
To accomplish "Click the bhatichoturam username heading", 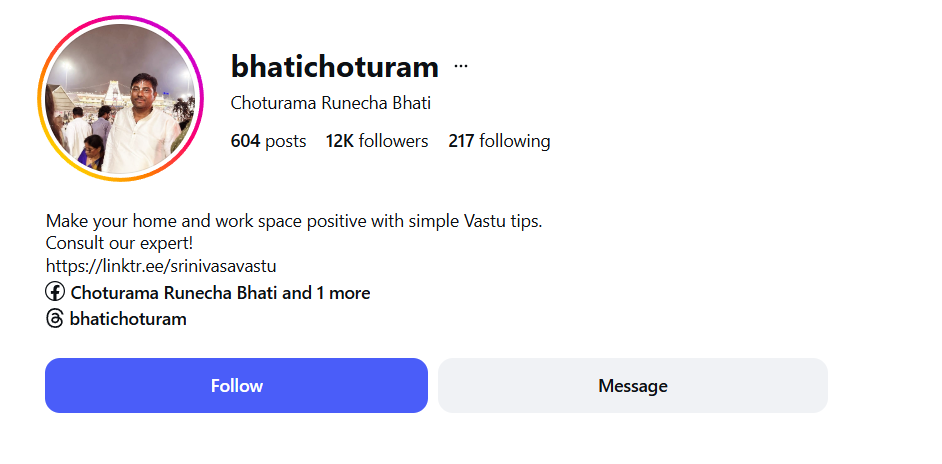I will (x=334, y=67).
